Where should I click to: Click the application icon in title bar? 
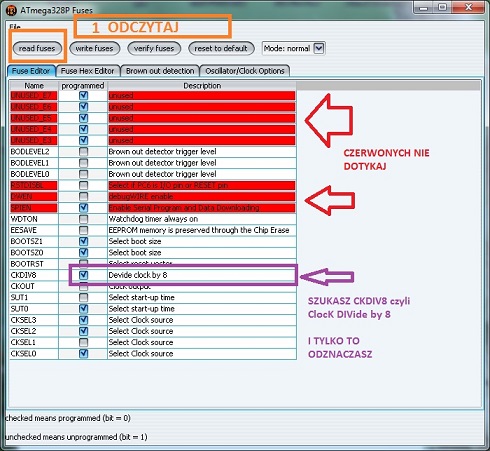11,10
